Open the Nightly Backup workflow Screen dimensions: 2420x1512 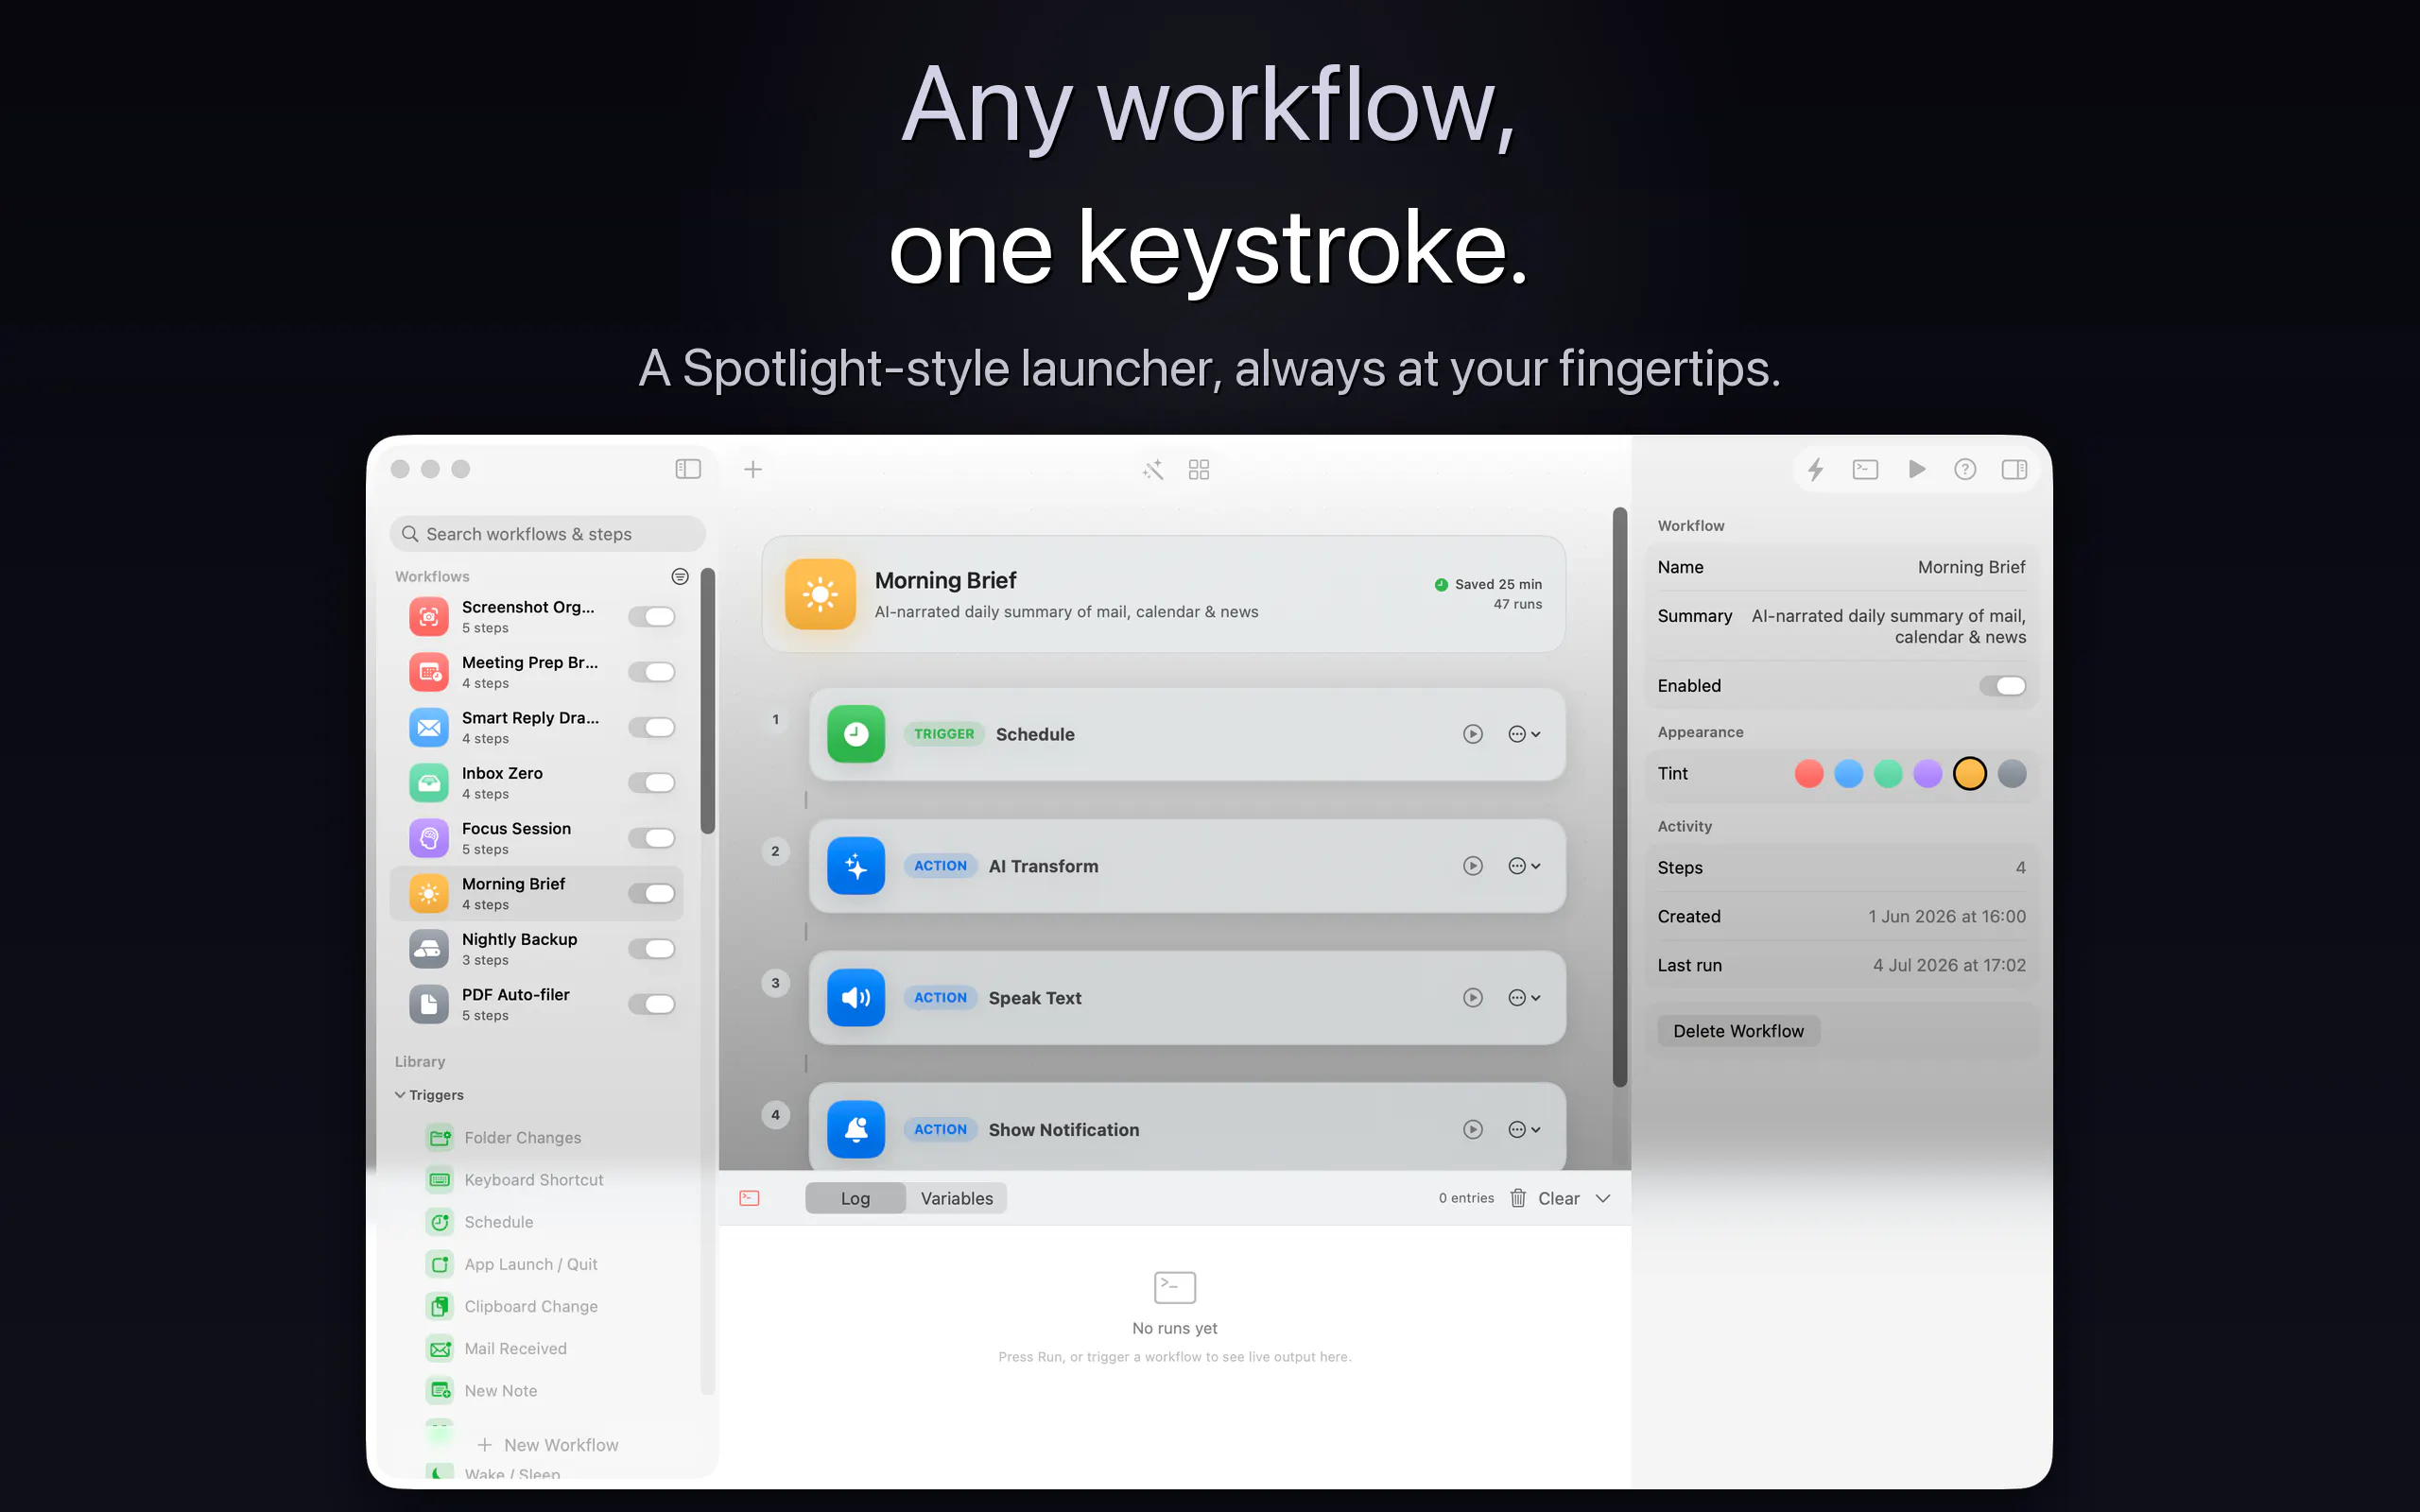click(x=536, y=949)
